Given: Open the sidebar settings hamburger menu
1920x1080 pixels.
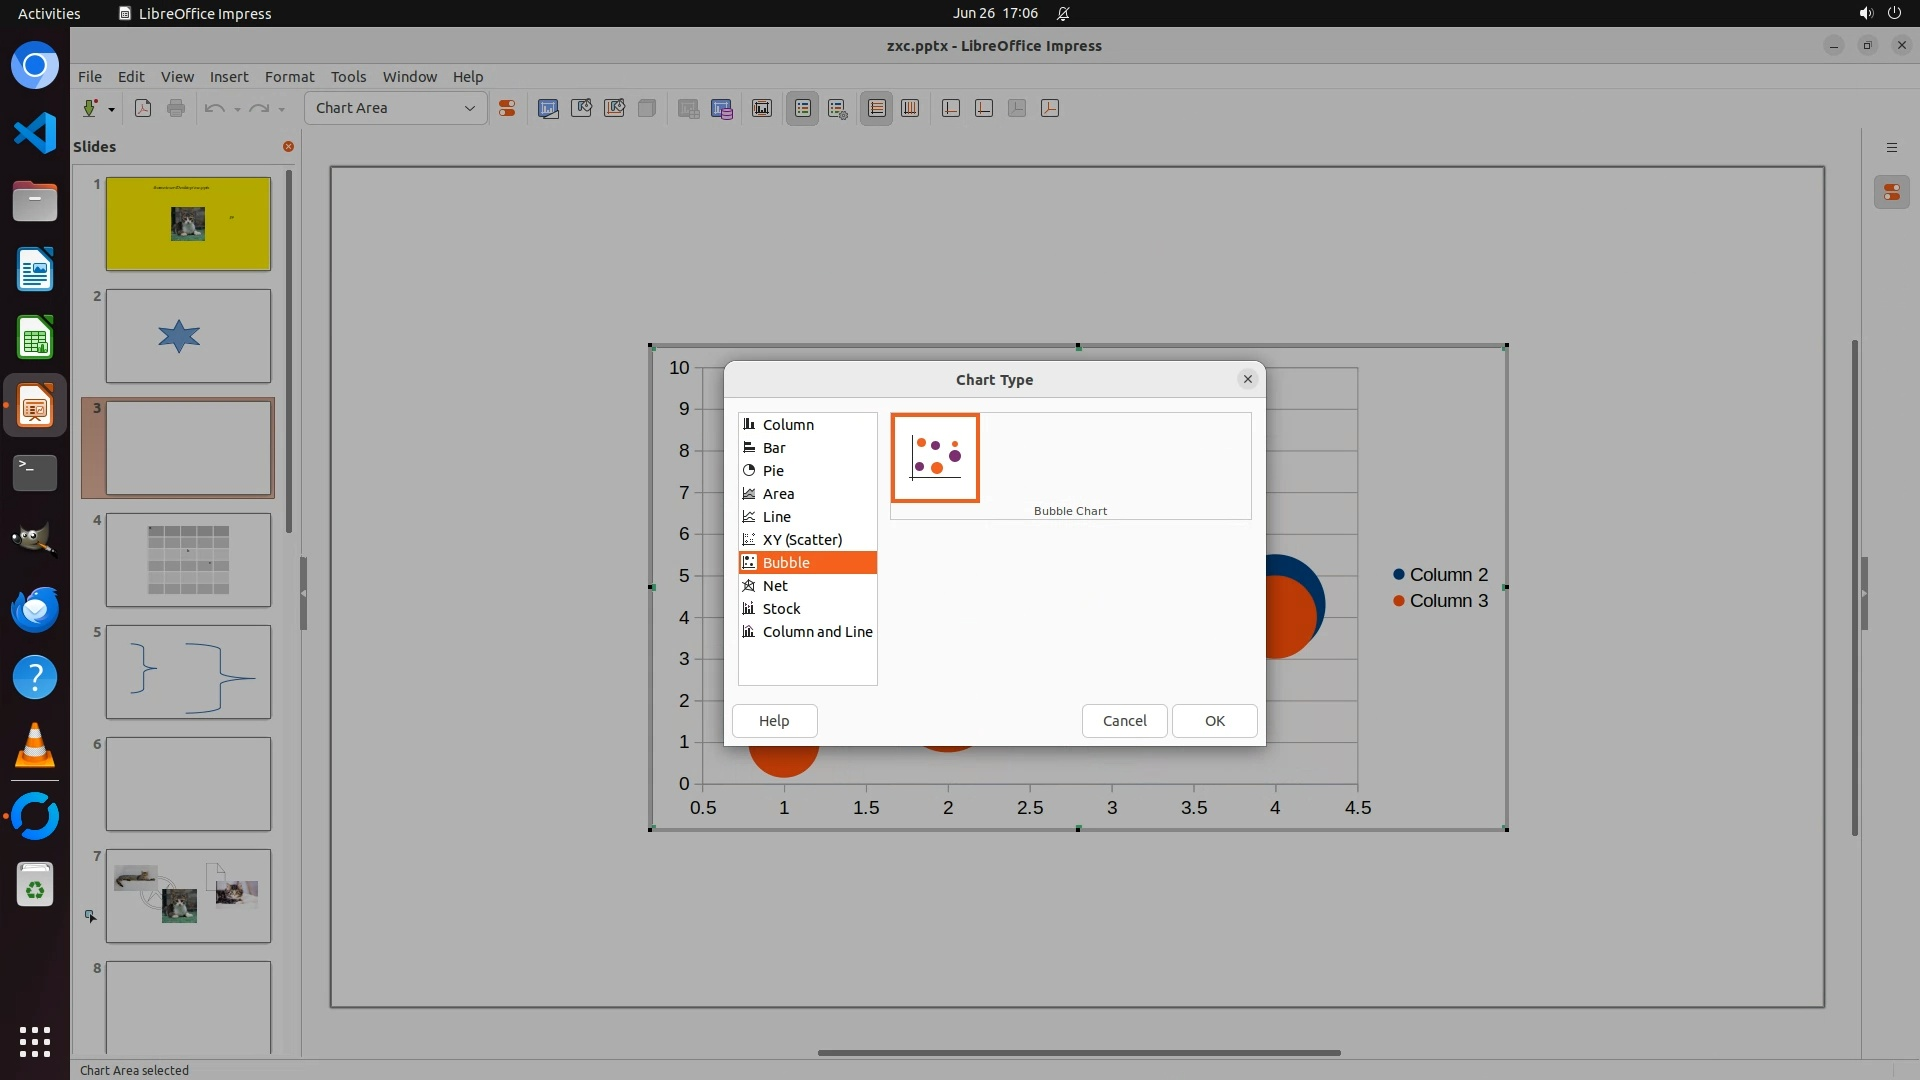Looking at the screenshot, I should point(1891,147).
